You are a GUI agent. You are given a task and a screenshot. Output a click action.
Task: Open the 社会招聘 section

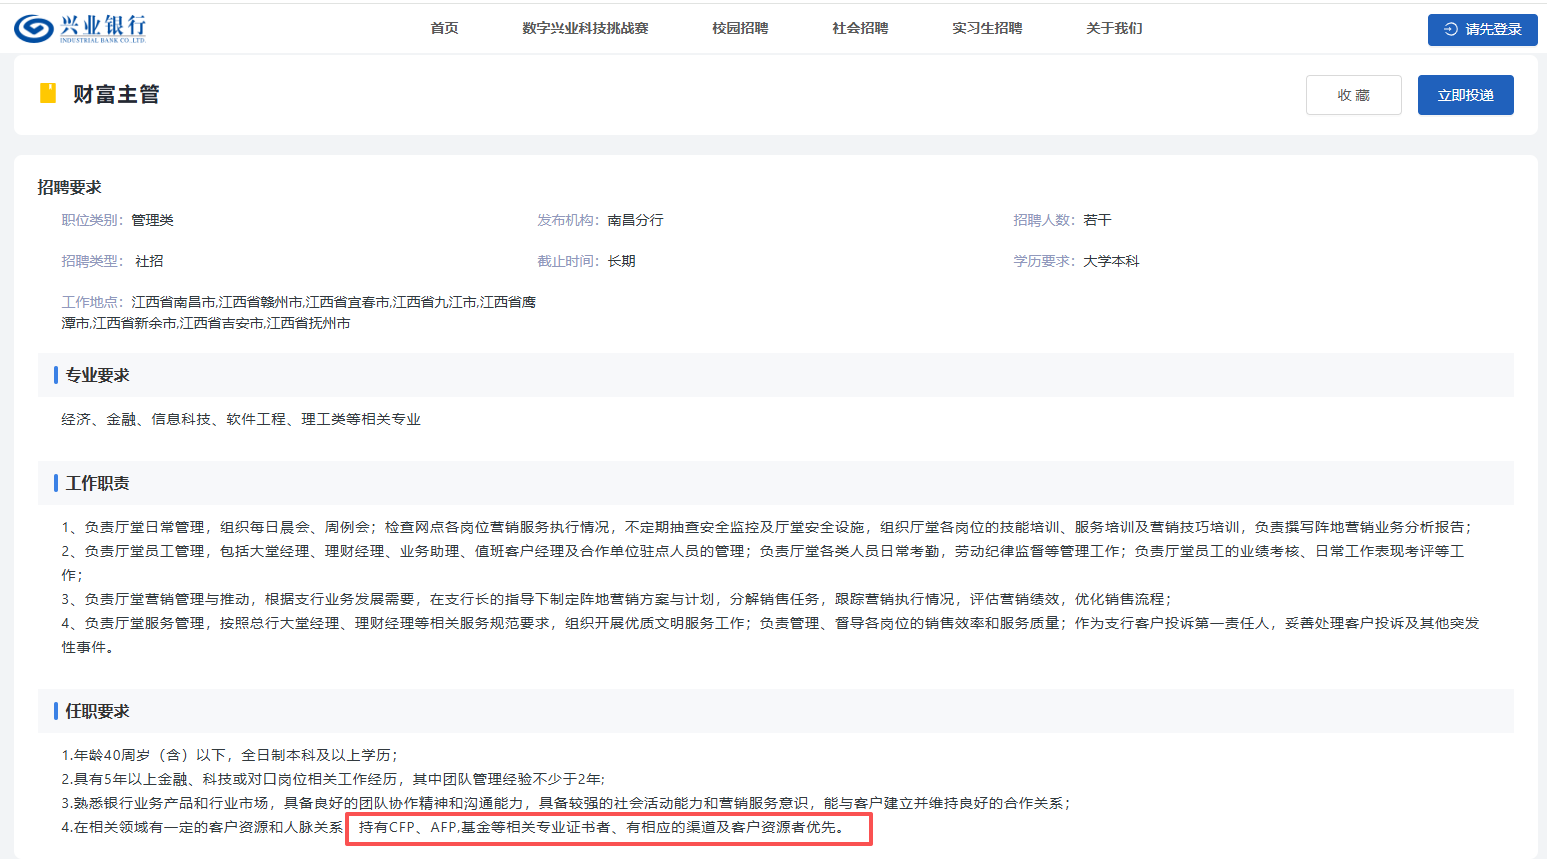860,28
